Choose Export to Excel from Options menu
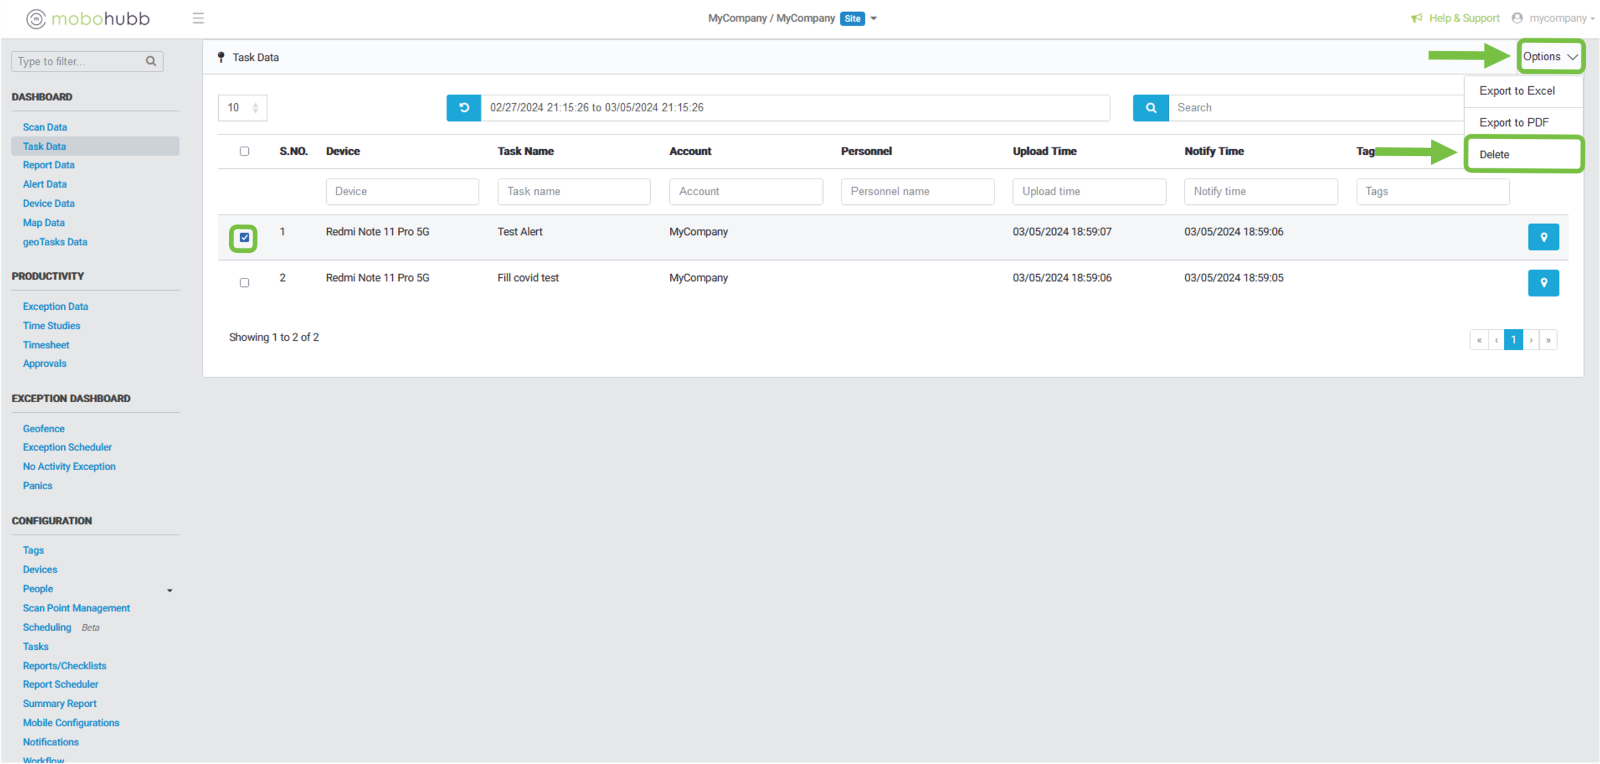The width and height of the screenshot is (1600, 764). click(1517, 91)
